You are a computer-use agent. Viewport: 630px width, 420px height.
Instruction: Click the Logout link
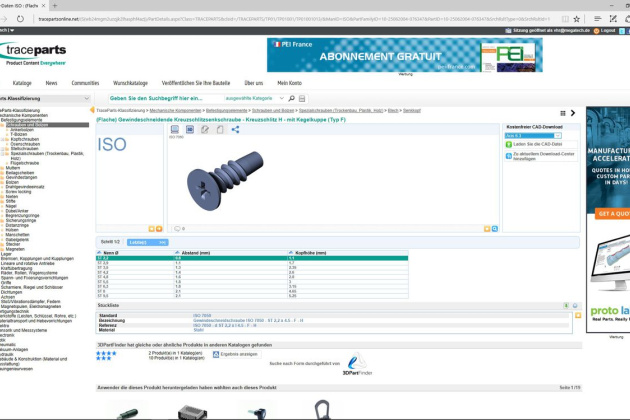click(607, 31)
